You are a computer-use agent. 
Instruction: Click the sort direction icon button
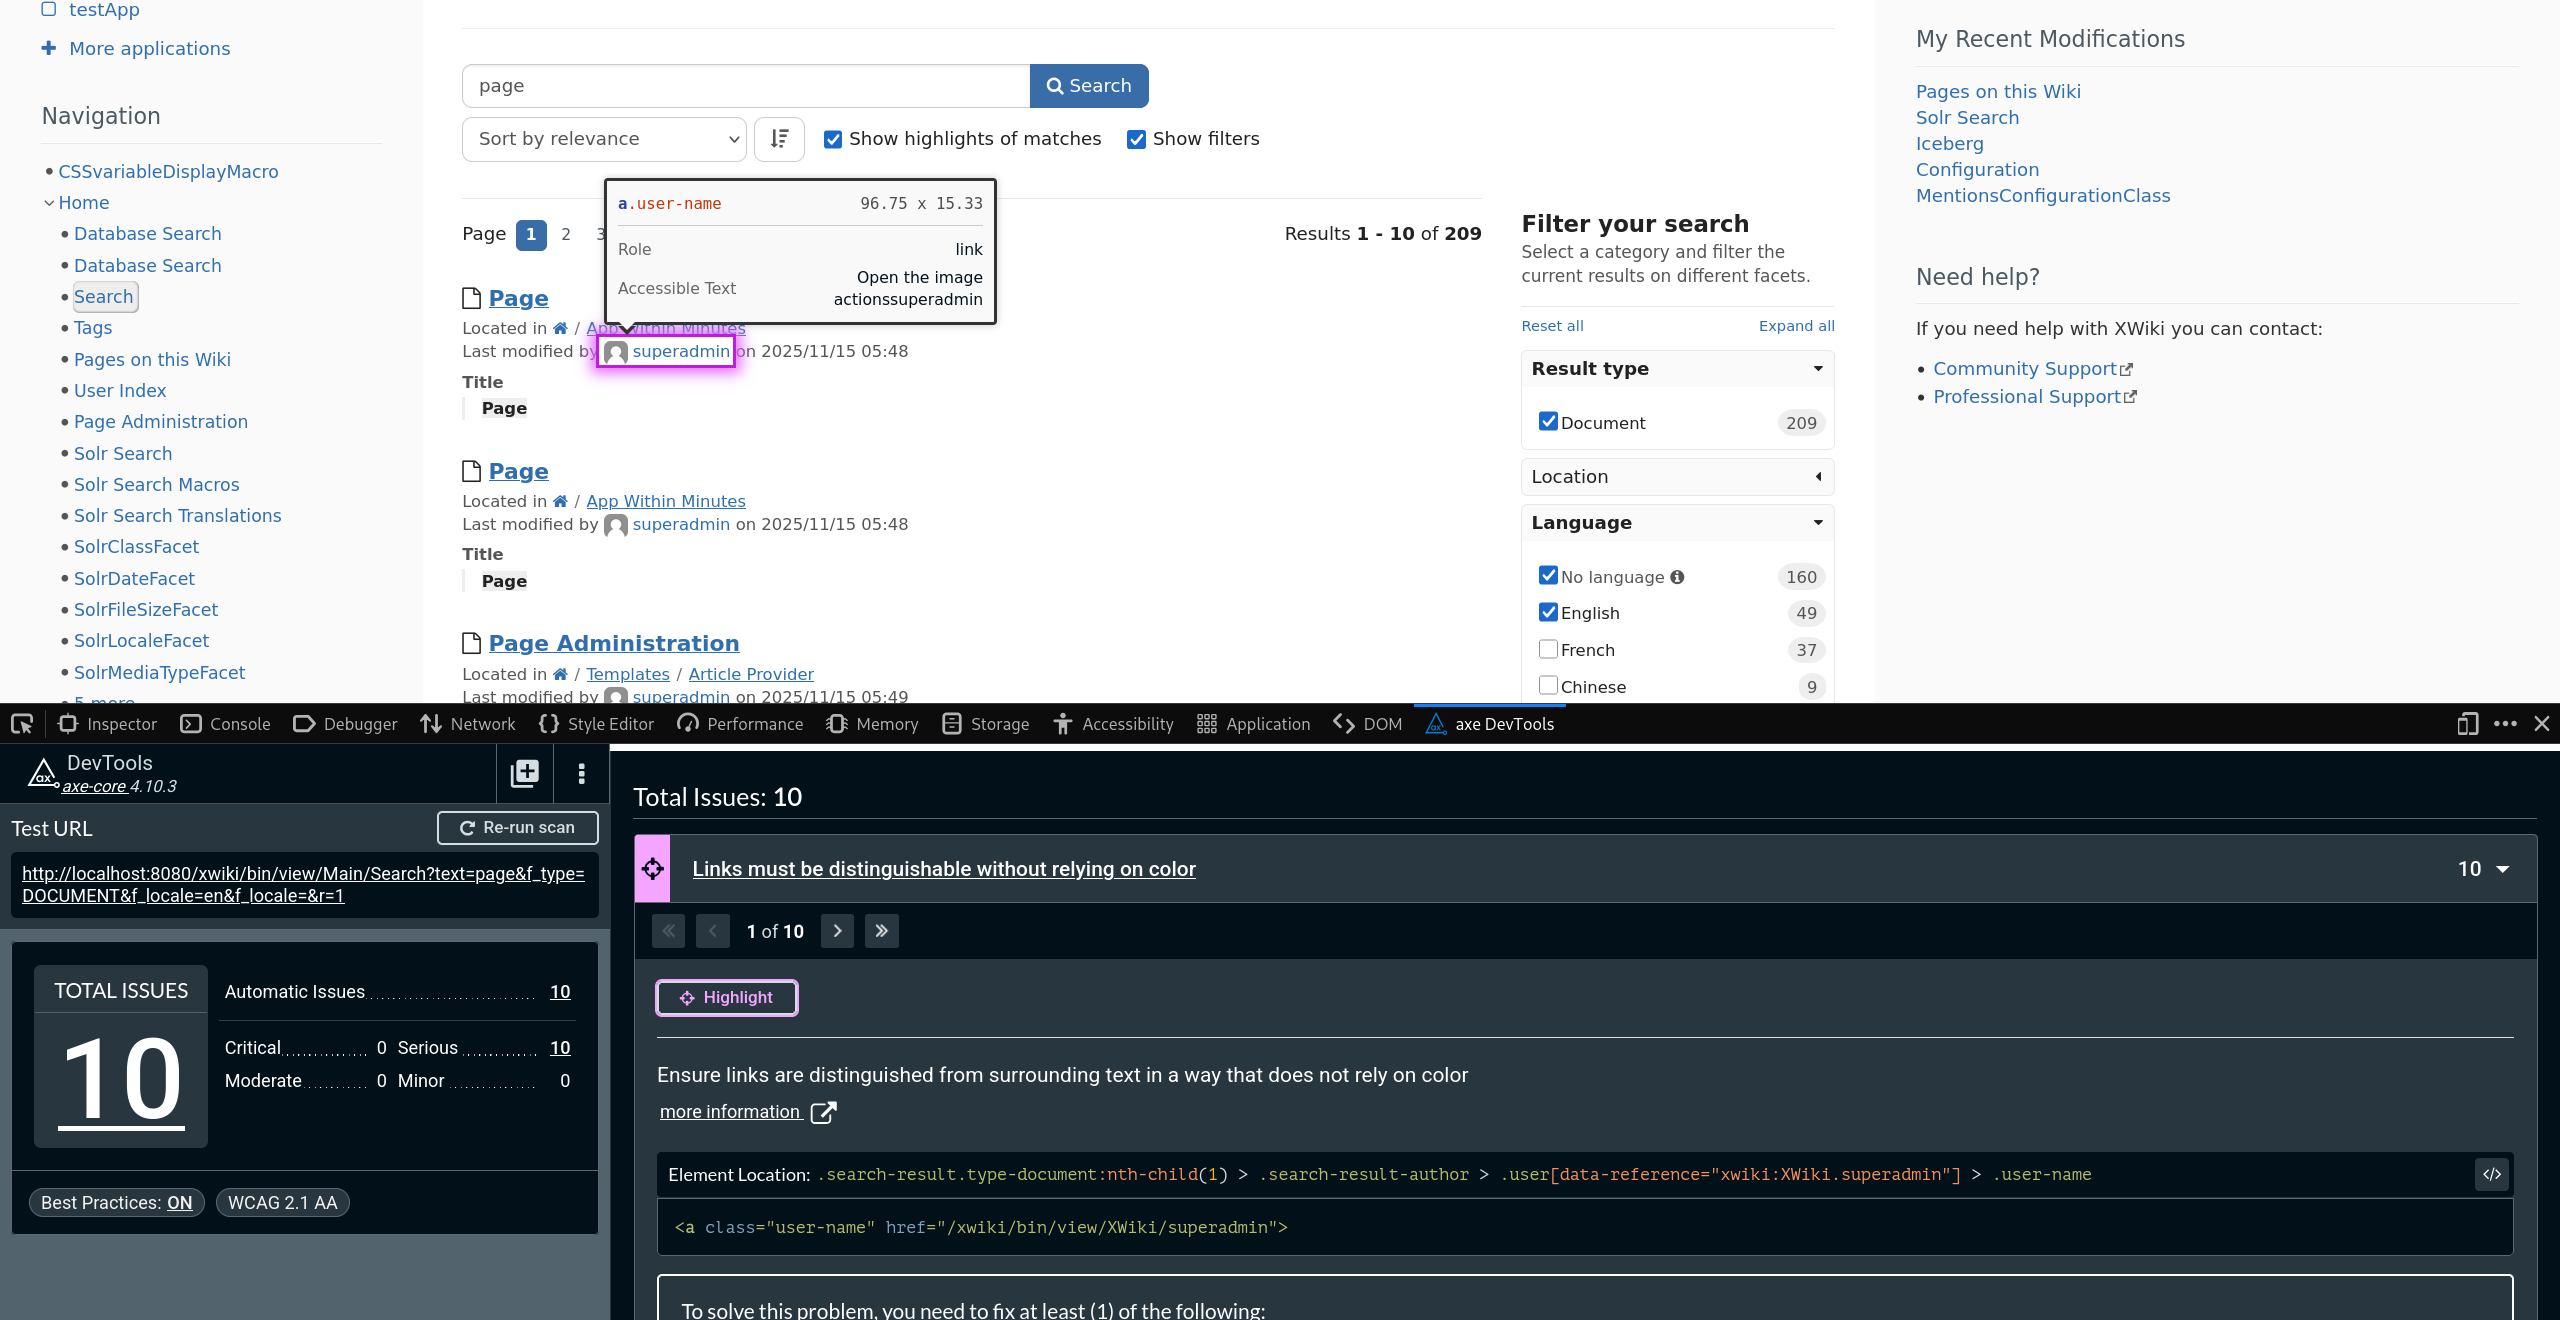point(779,139)
